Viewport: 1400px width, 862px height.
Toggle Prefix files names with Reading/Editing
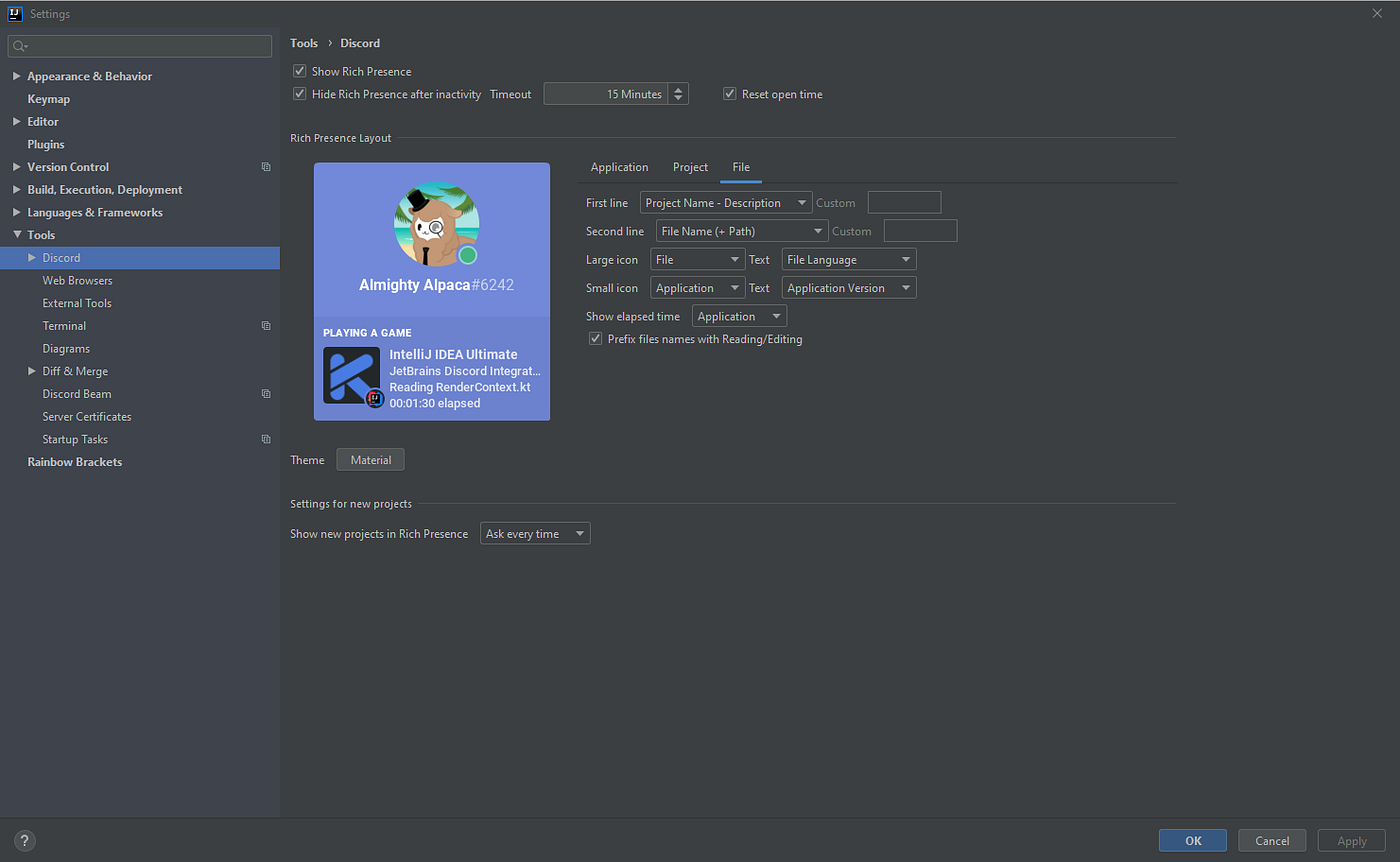point(596,339)
